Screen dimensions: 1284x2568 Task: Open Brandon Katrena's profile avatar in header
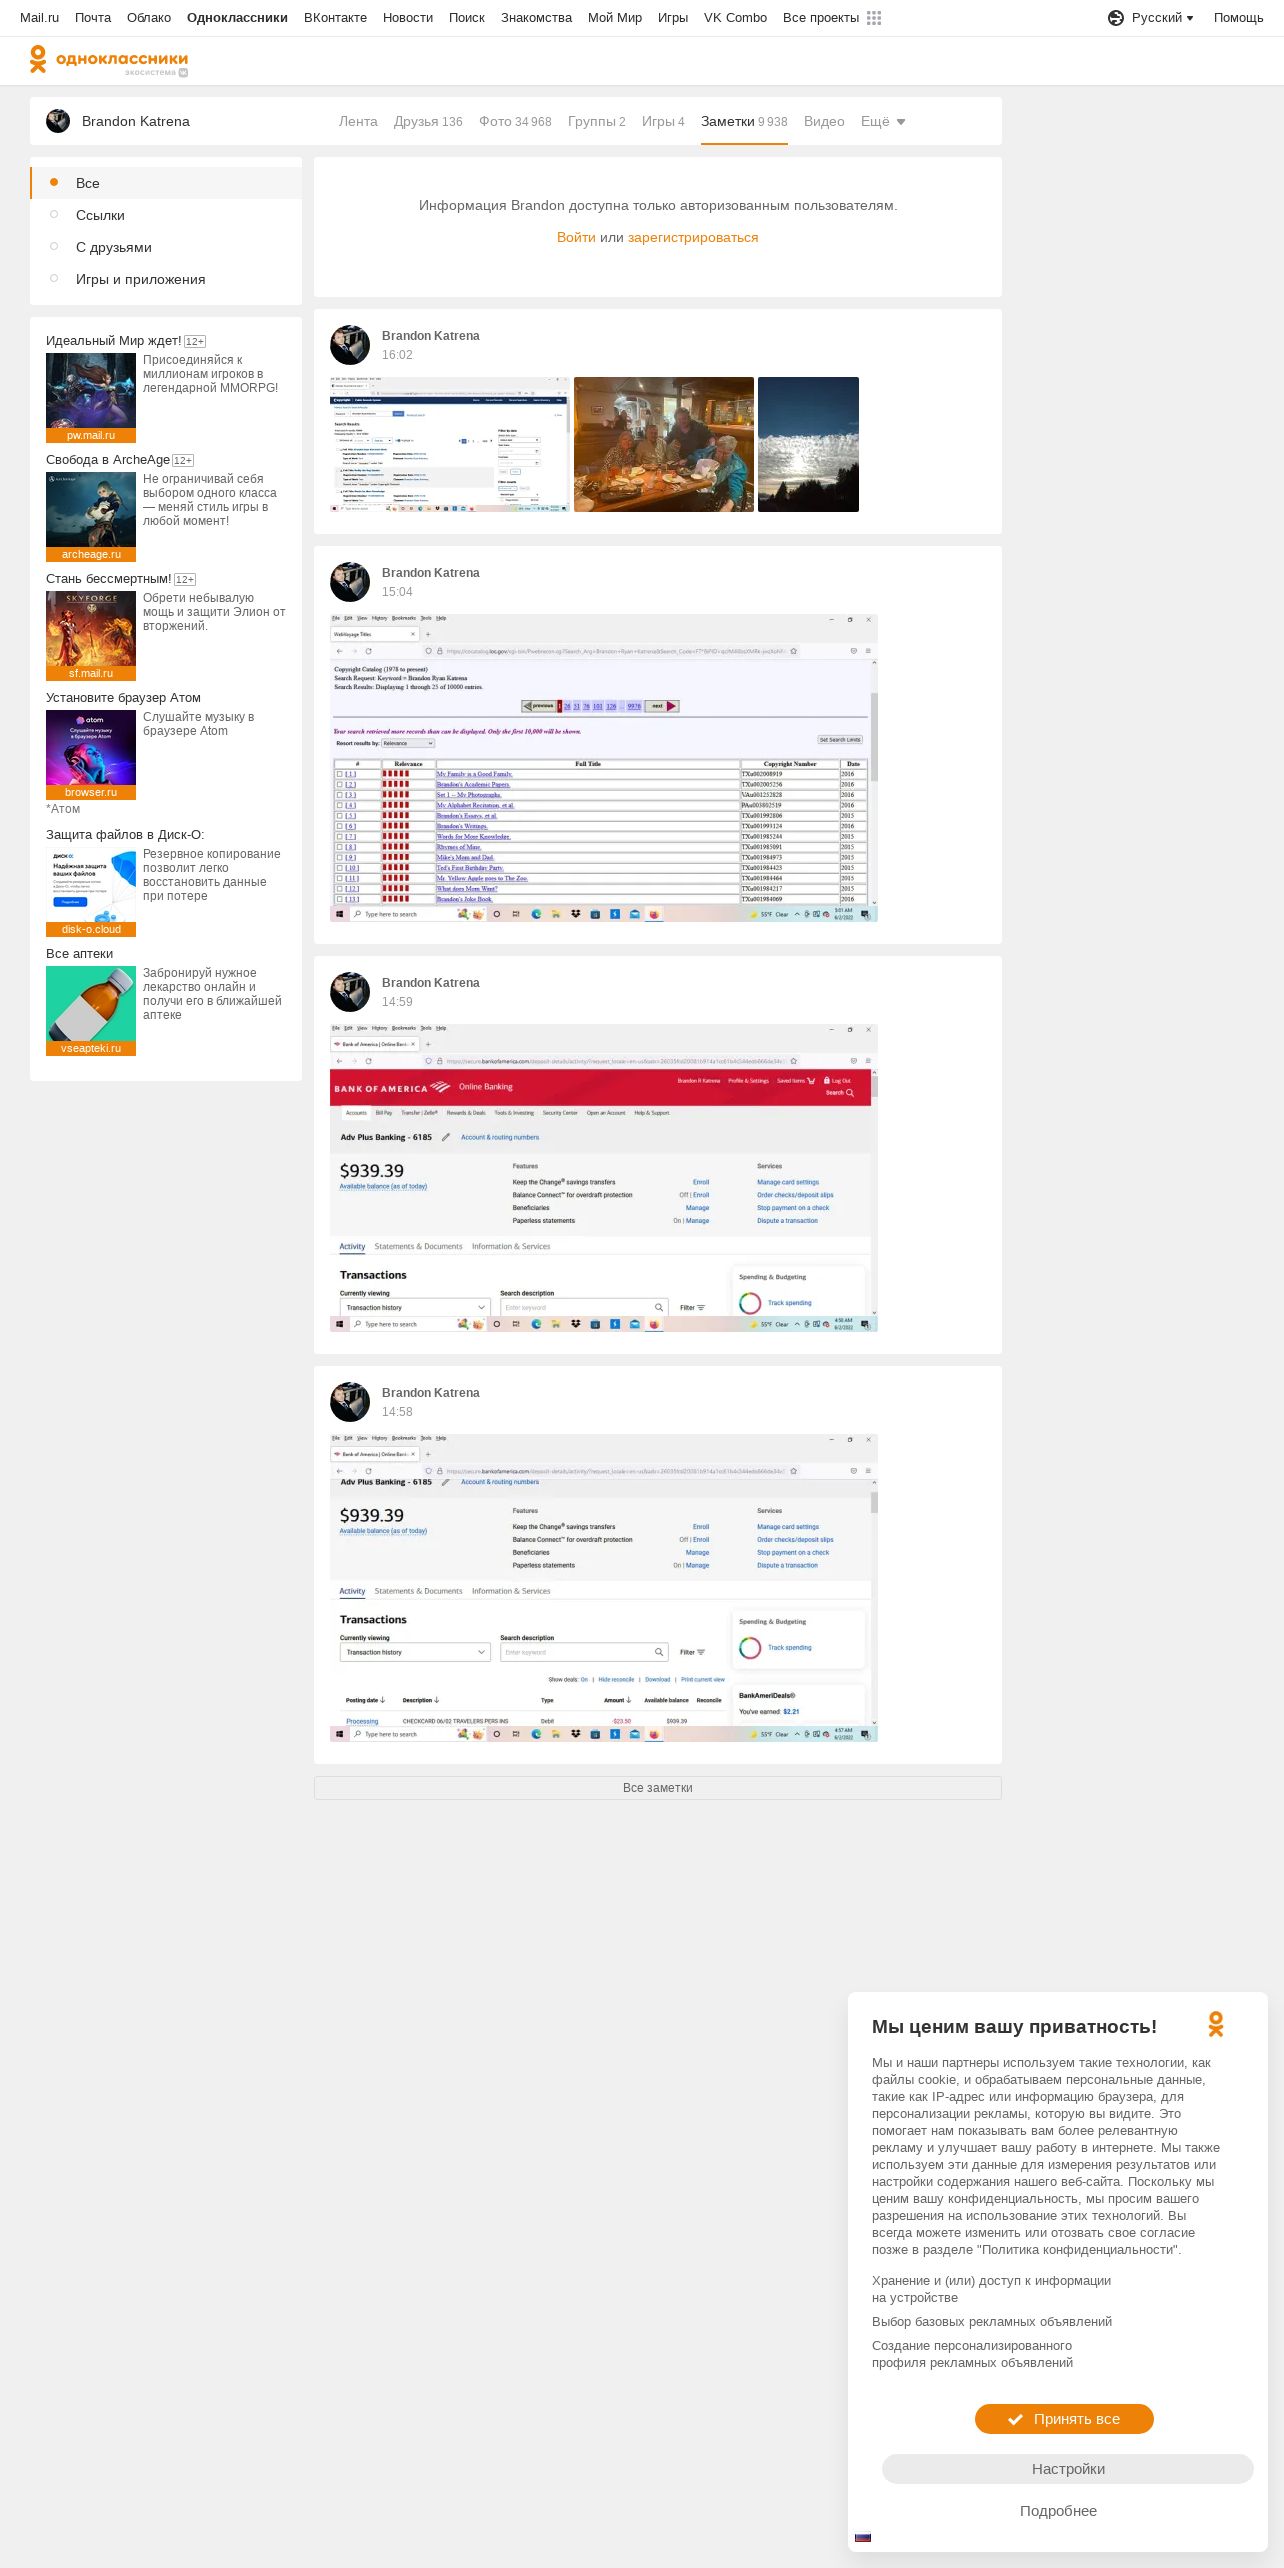(x=58, y=121)
